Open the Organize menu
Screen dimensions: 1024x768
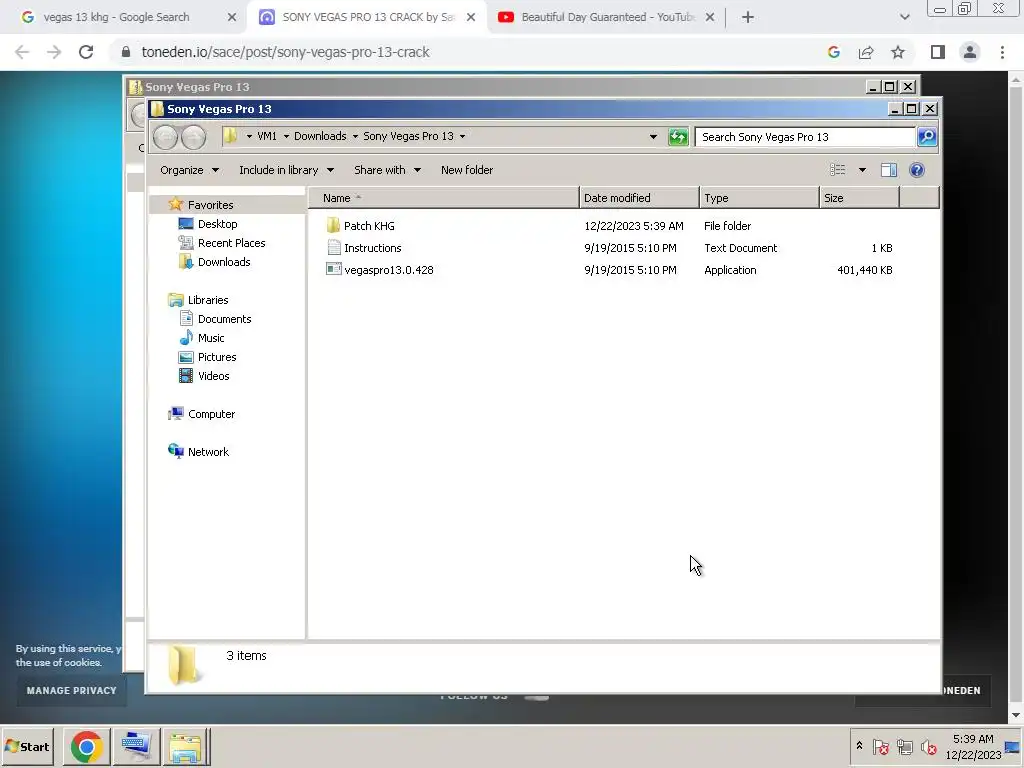pyautogui.click(x=189, y=170)
